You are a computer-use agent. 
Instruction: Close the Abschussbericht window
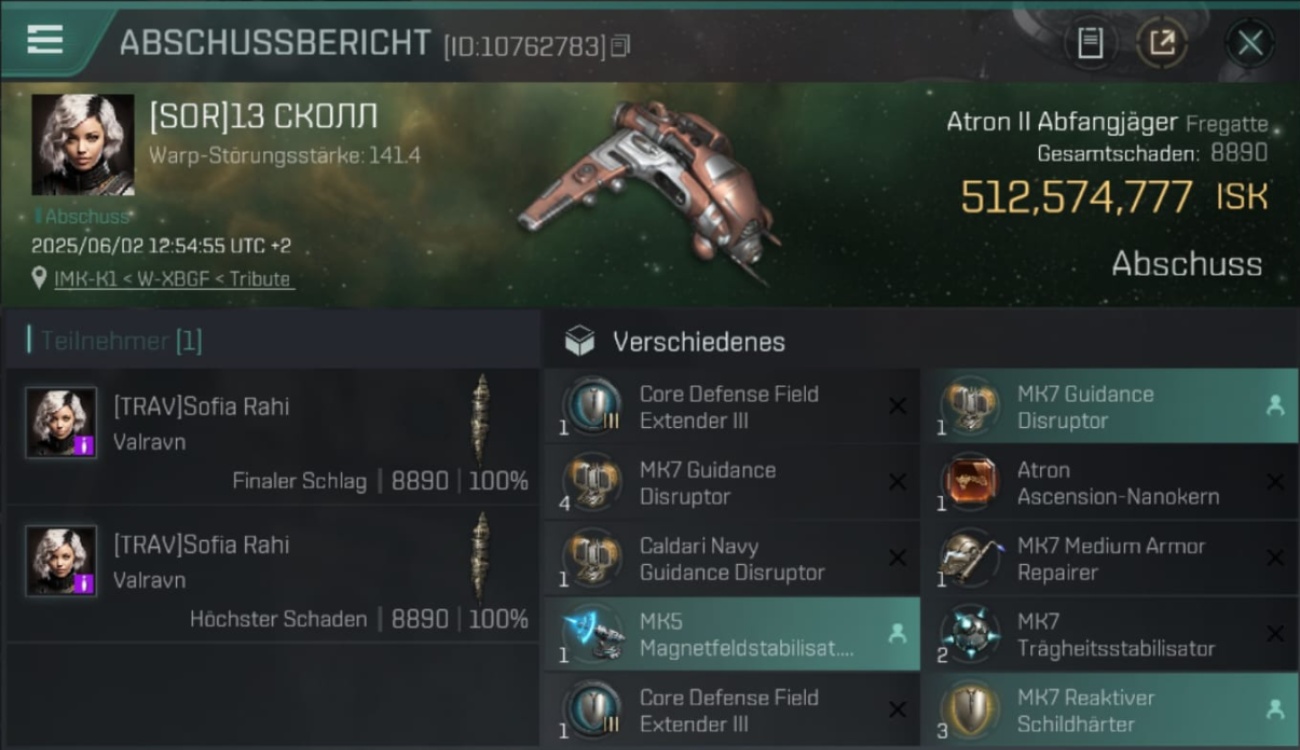tap(1250, 43)
